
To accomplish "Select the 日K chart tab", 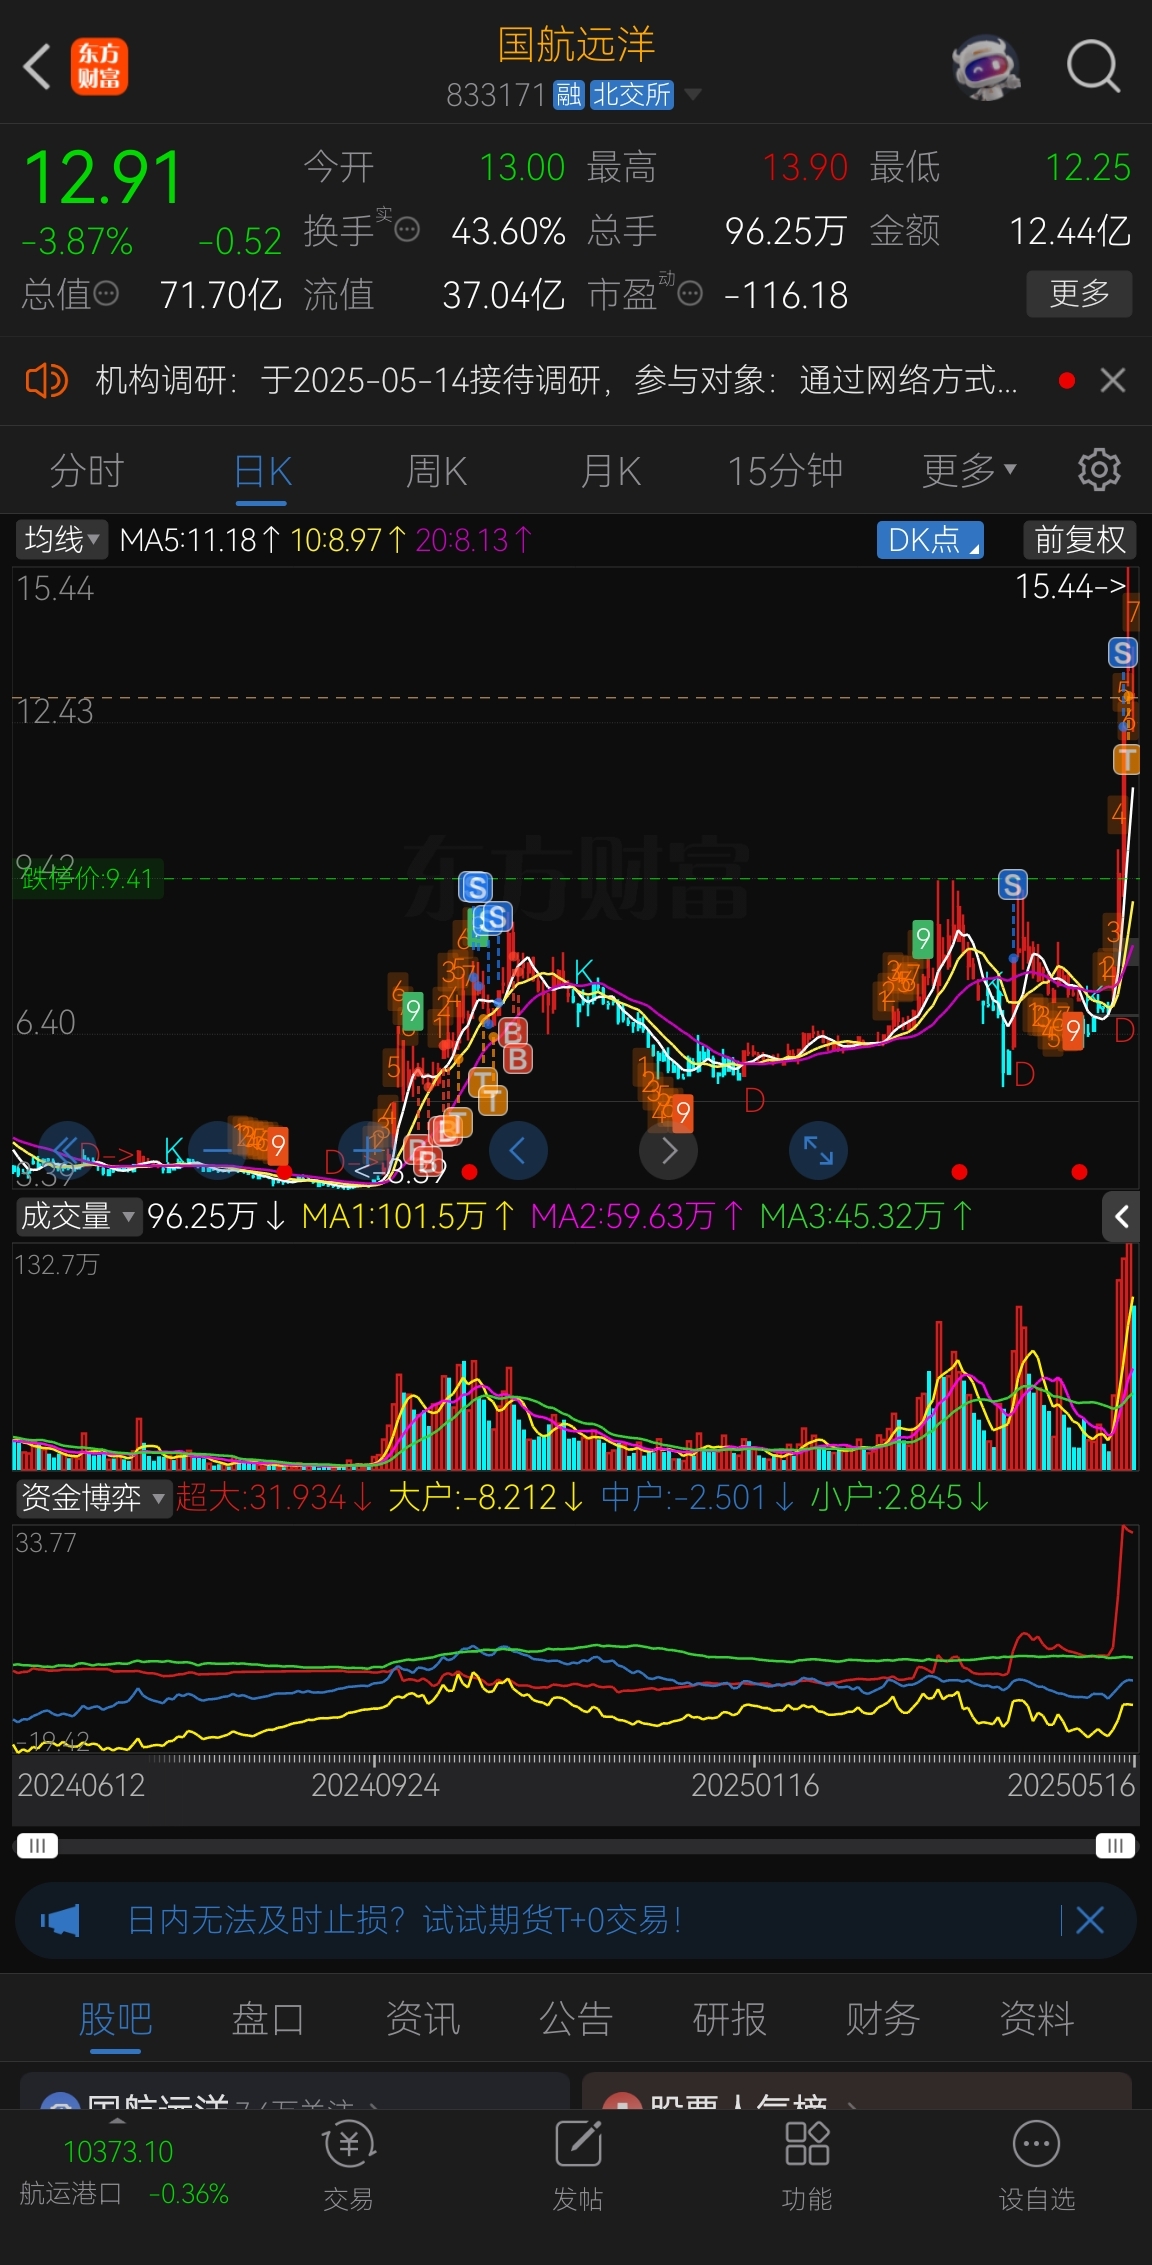I will click(262, 470).
